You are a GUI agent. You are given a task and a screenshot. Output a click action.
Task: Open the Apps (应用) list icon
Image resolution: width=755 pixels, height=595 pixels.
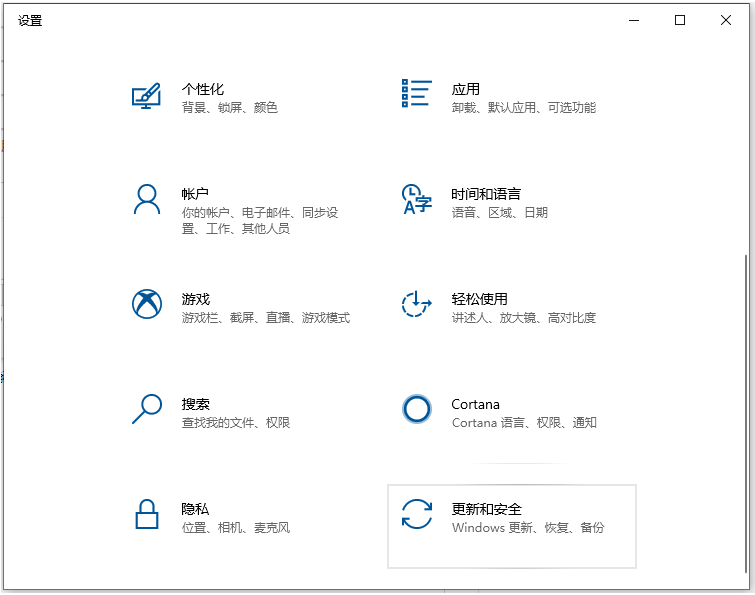(416, 93)
